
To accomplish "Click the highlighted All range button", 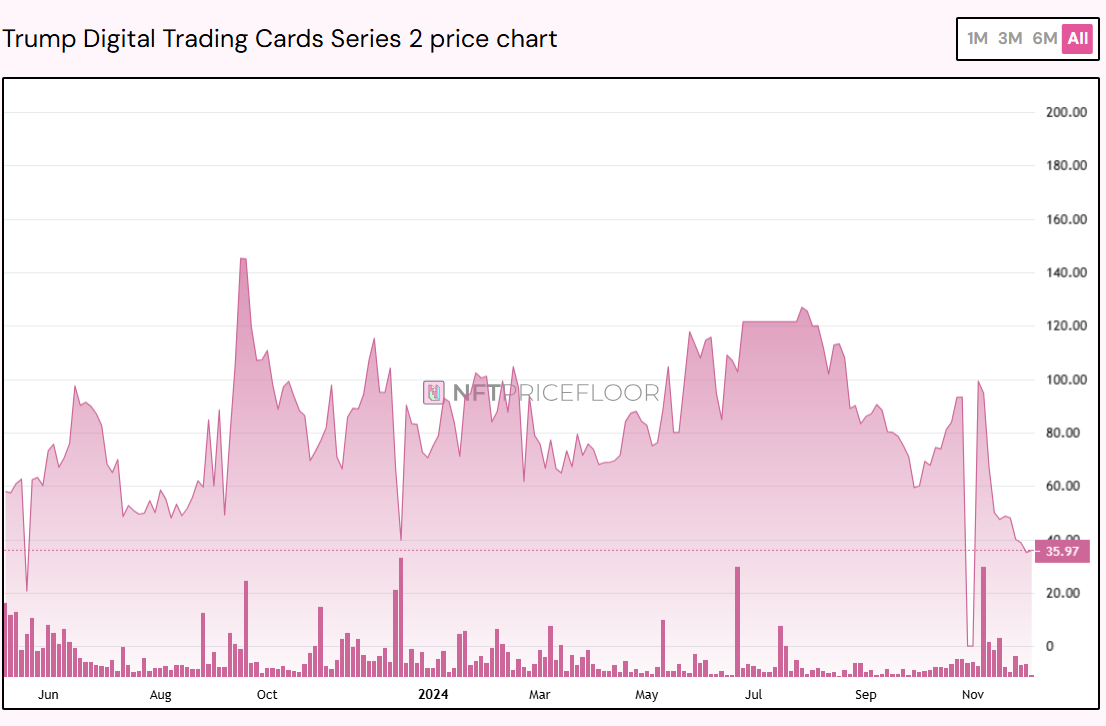I will [x=1077, y=39].
